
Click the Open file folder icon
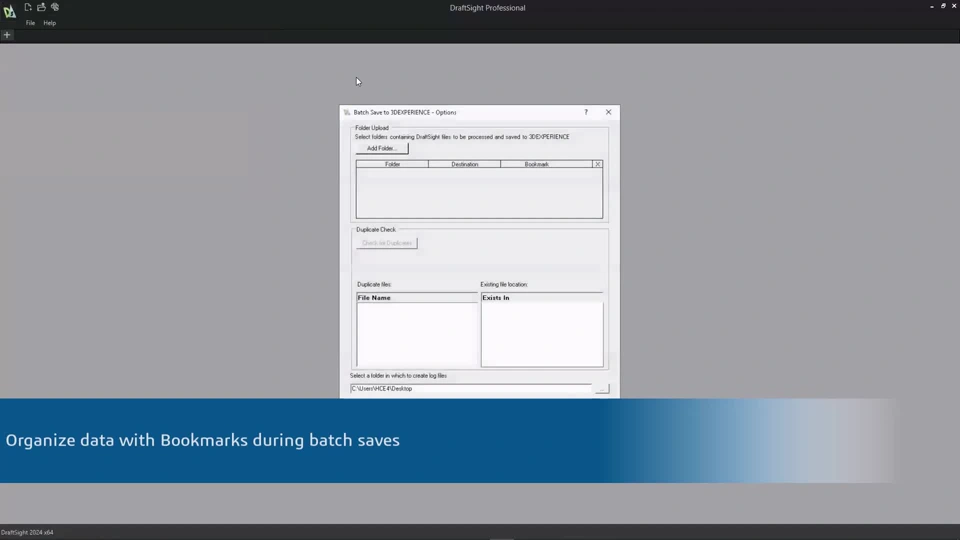click(x=41, y=7)
